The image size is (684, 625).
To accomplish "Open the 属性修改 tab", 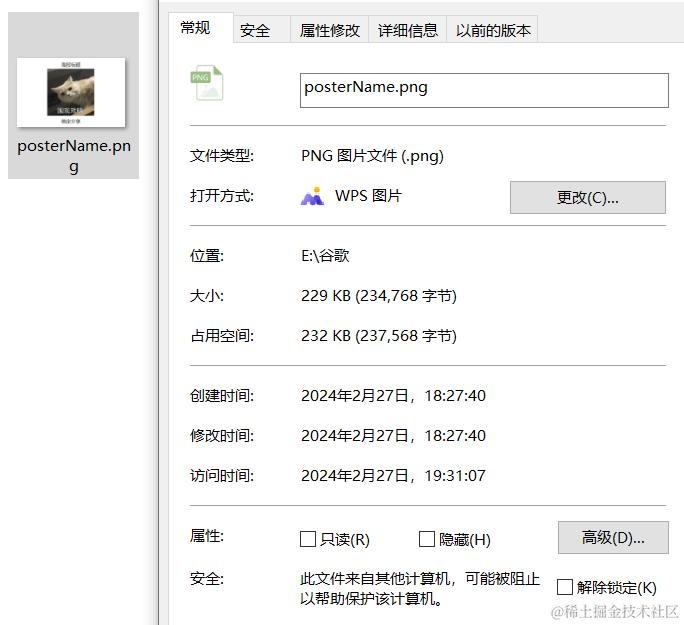I will [330, 31].
